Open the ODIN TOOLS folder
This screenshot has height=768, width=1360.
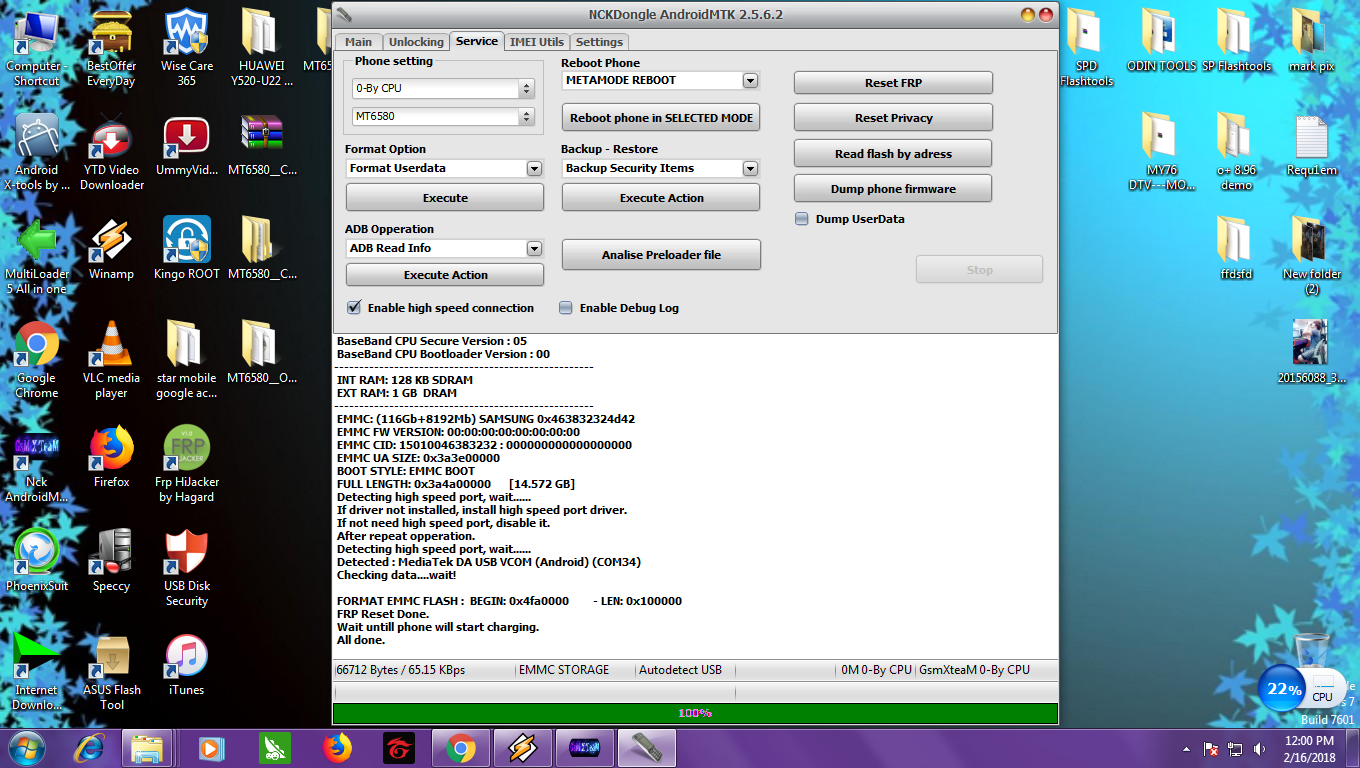tap(1161, 39)
